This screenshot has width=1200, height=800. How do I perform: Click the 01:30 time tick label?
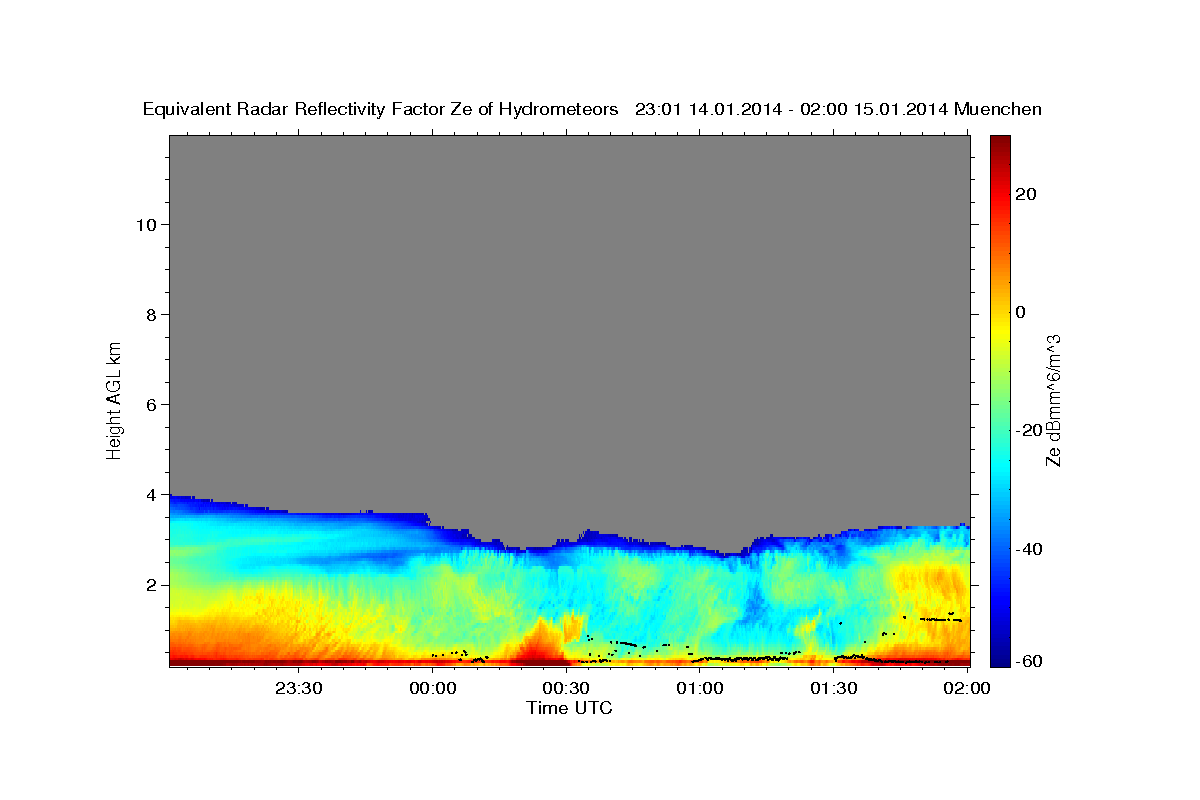click(x=833, y=688)
